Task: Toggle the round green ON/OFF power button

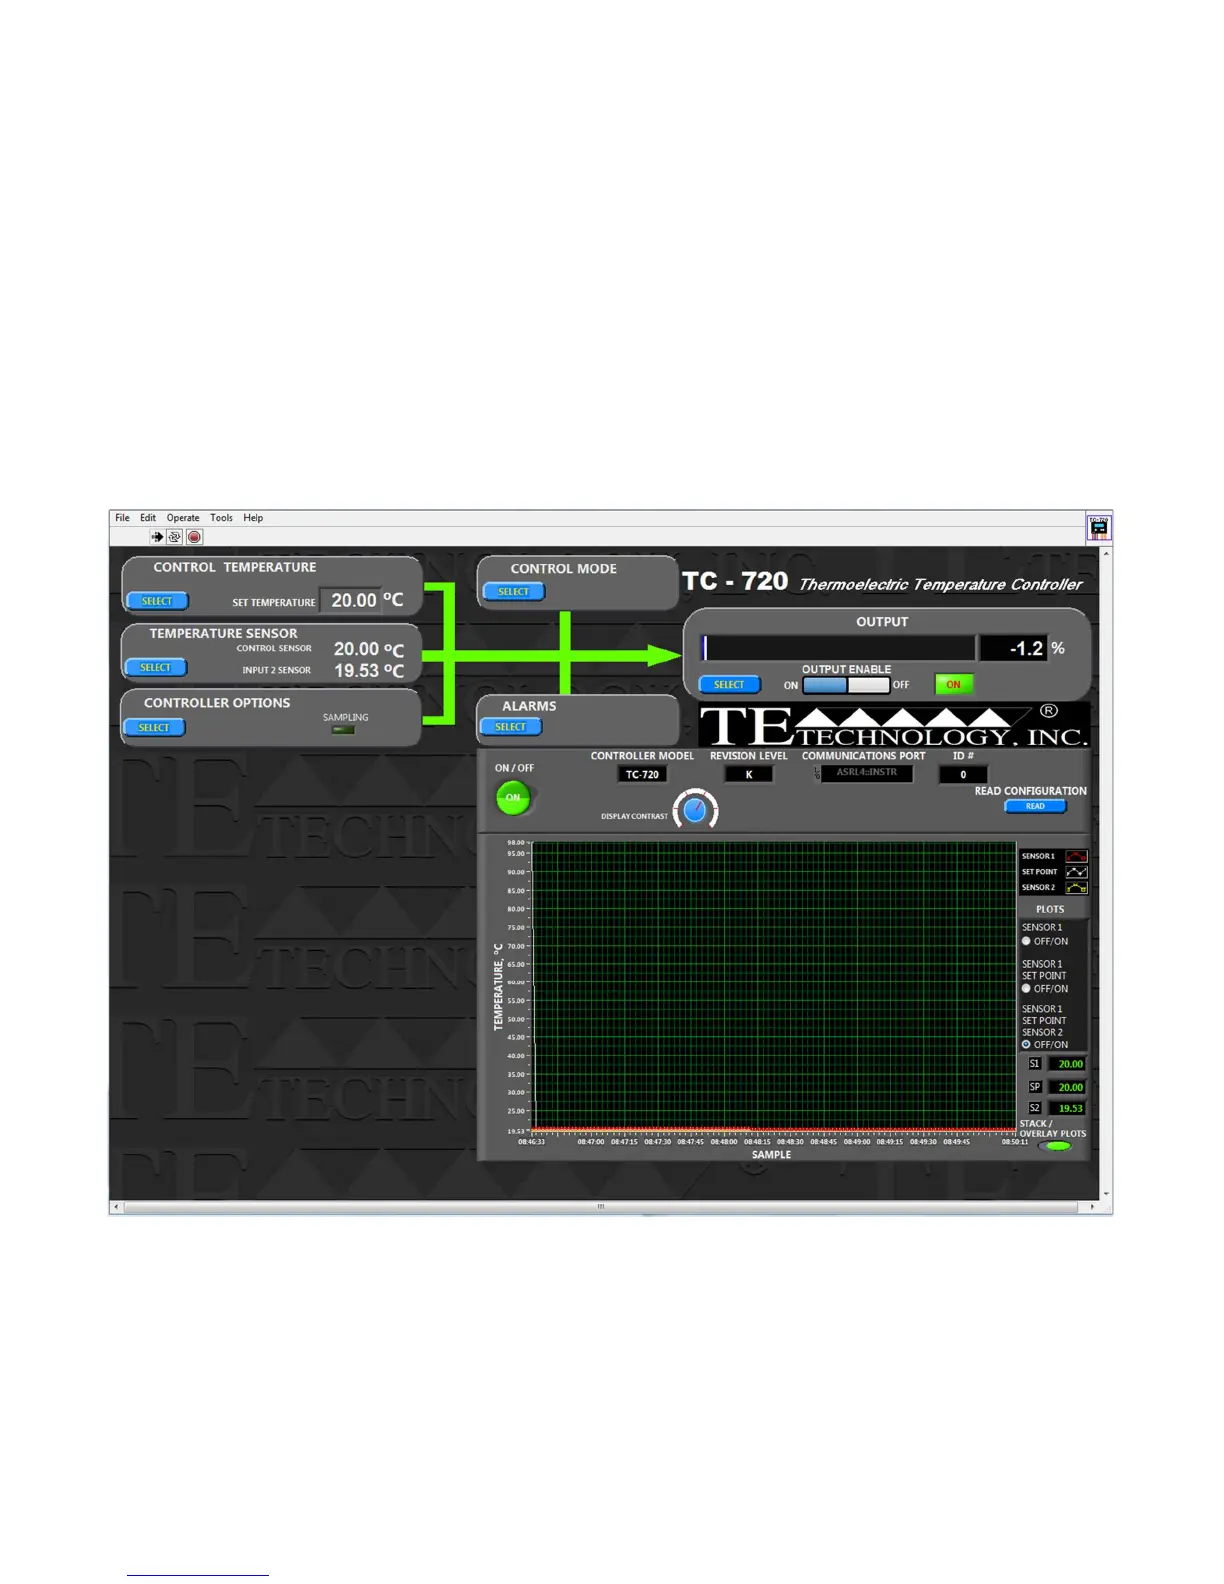Action: coord(513,797)
